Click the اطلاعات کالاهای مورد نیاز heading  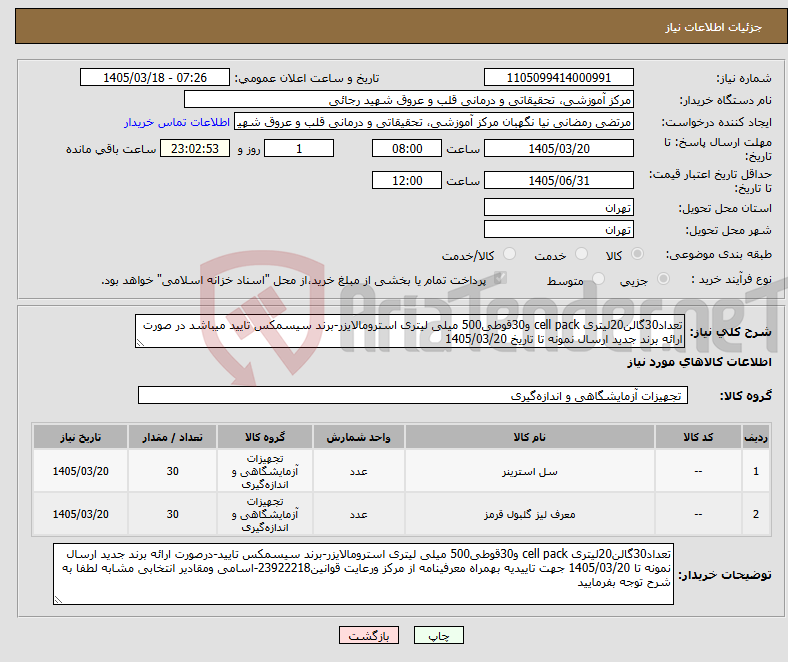click(699, 362)
